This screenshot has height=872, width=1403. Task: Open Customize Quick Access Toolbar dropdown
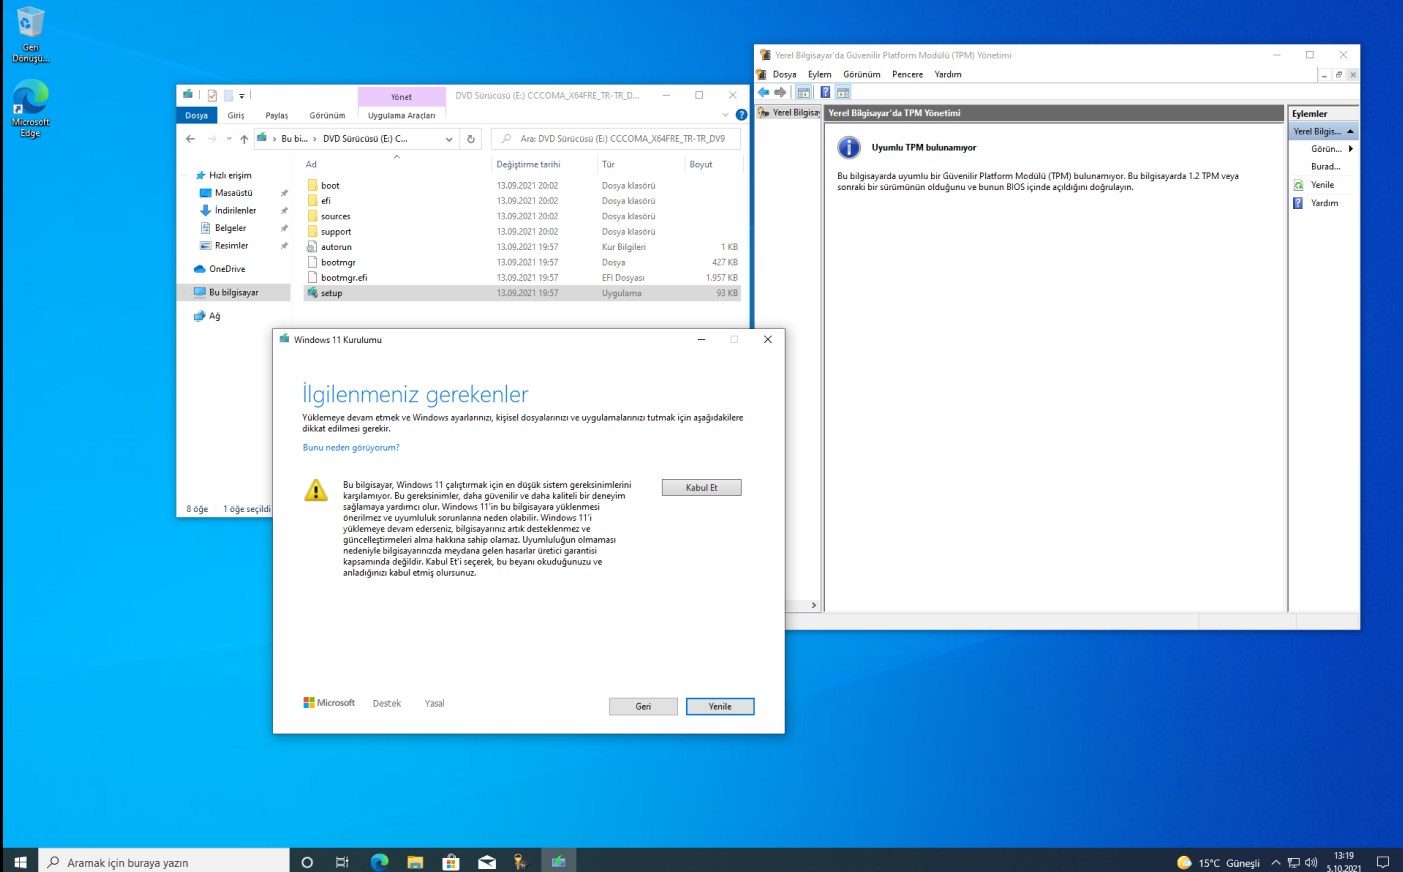242,97
